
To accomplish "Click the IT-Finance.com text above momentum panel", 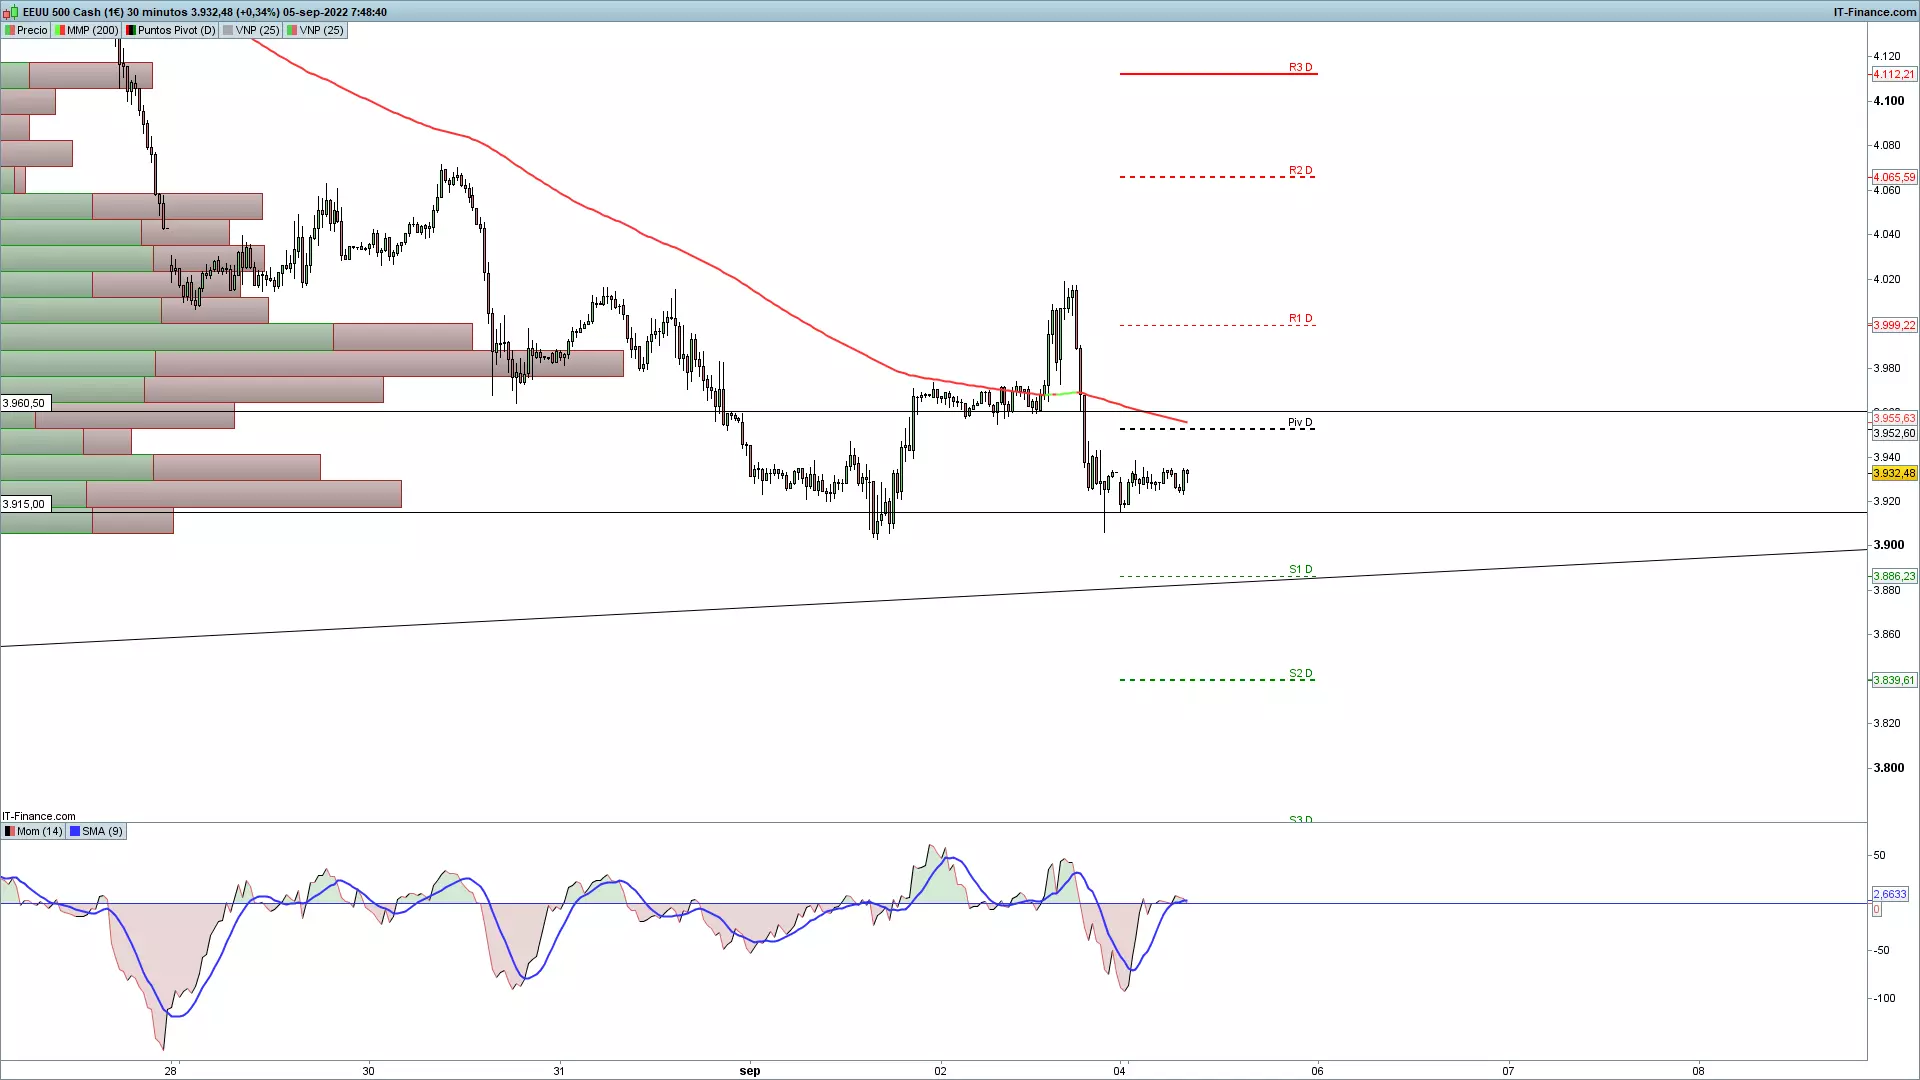I will coord(39,816).
